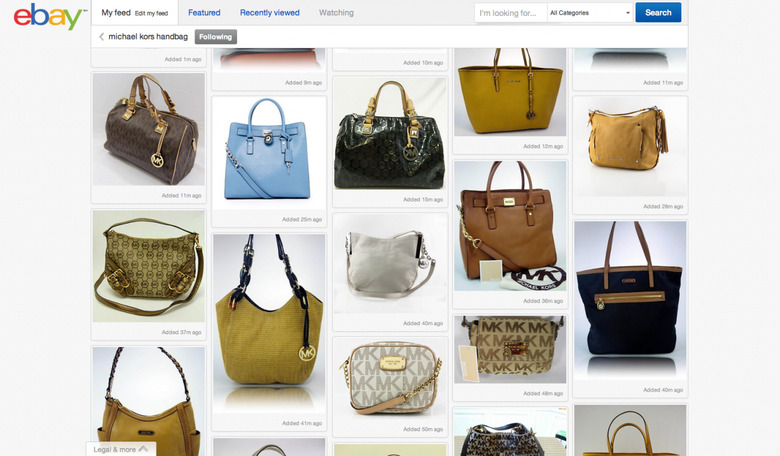780x456 pixels.
Task: Open the mustard yellow tote listing
Action: click(510, 92)
